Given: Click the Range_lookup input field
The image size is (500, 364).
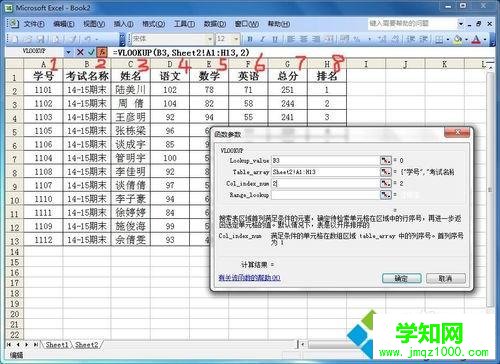Looking at the screenshot, I should point(325,195).
